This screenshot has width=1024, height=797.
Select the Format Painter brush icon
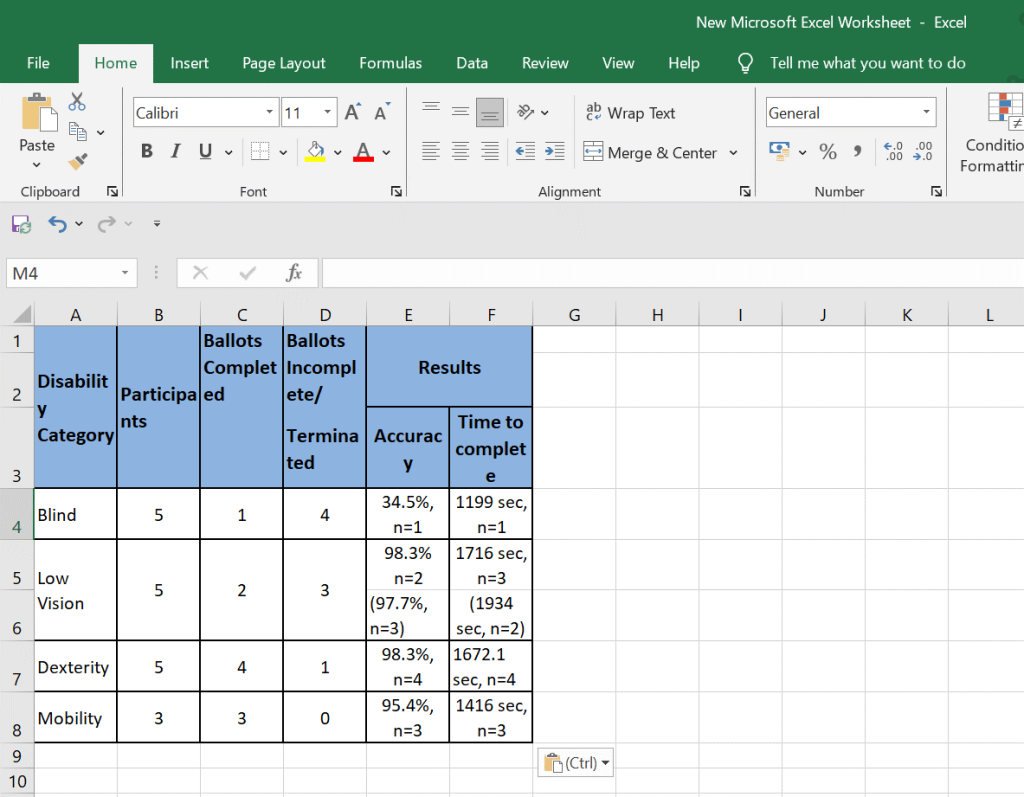coord(78,160)
